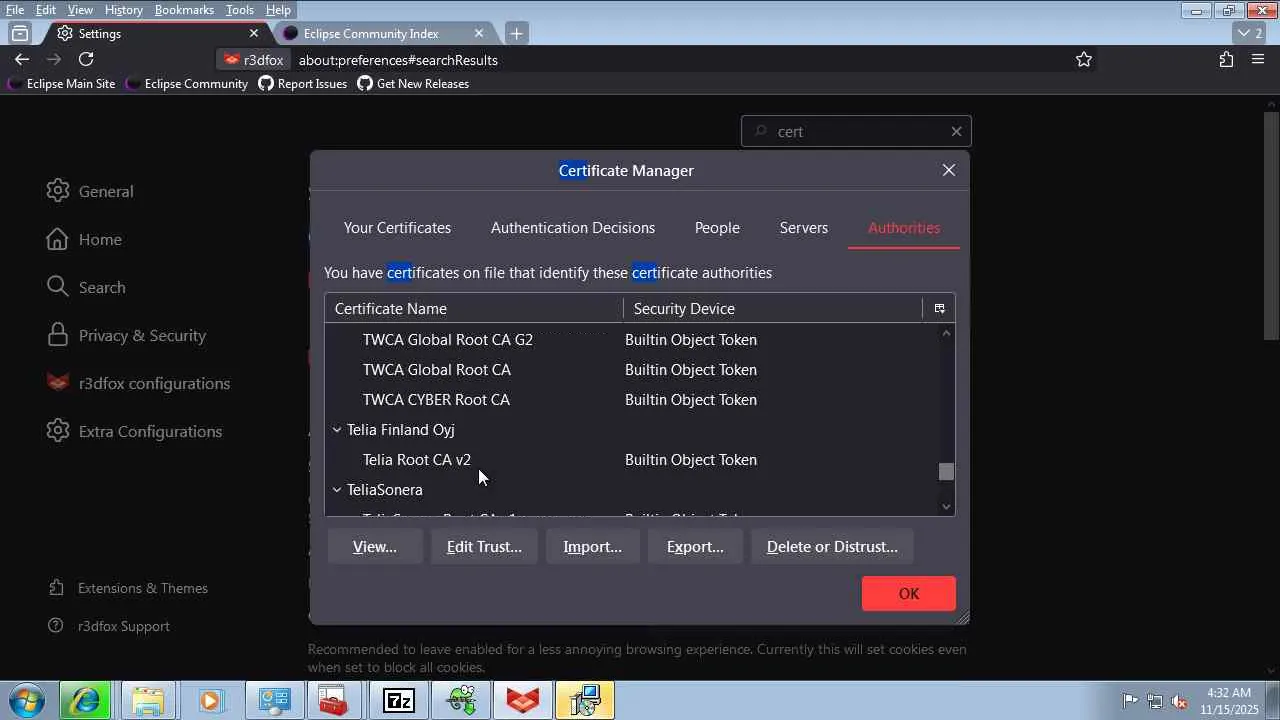Screen dimensions: 1280x720
Task: Open the Windows Start menu
Action: click(27, 700)
